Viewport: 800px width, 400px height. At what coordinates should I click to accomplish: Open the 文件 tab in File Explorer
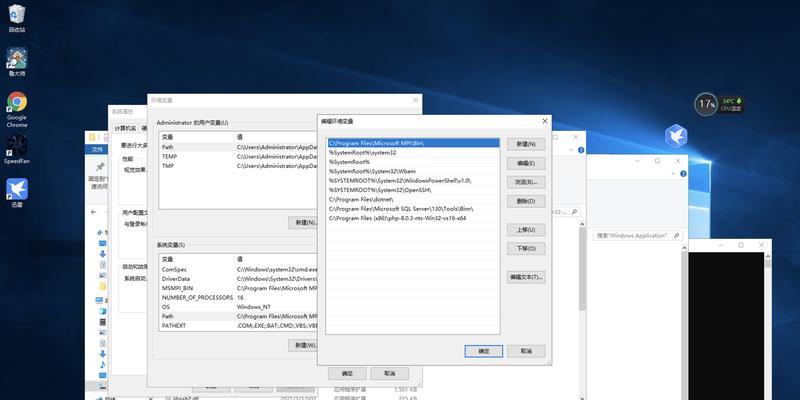[97, 149]
